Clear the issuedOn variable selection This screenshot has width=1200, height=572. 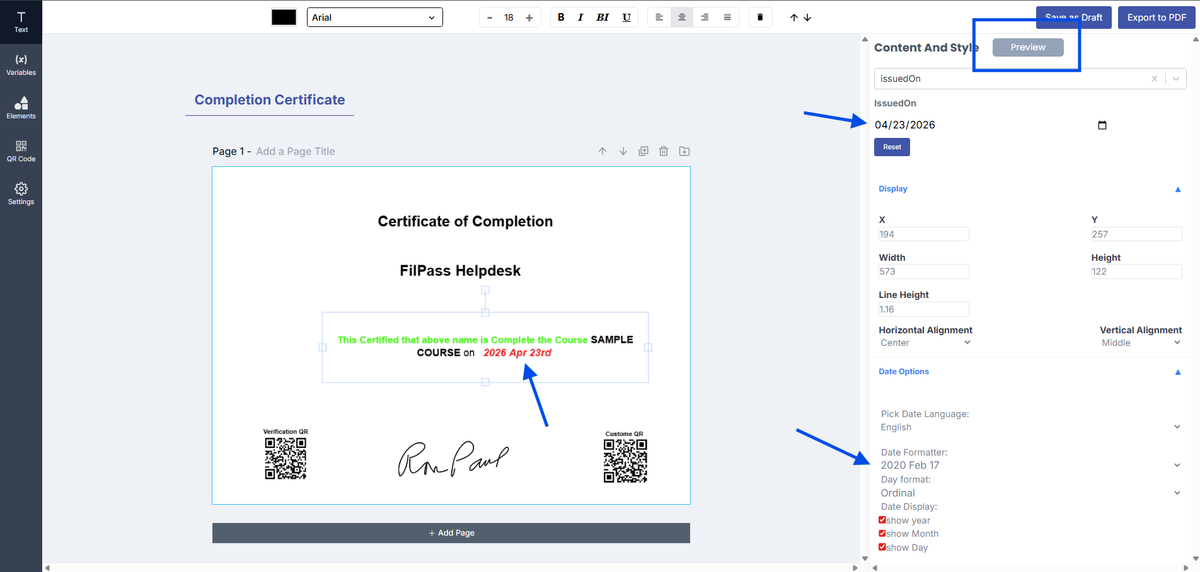[x=1154, y=78]
